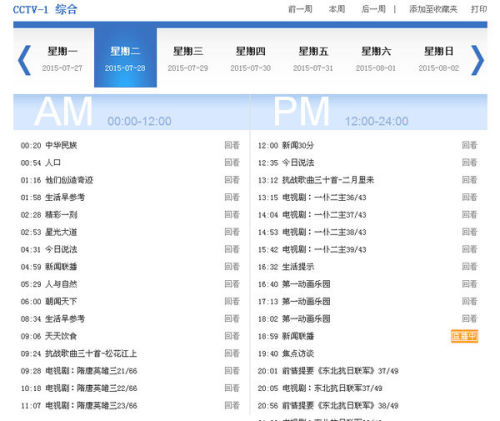Click 回看 for 00:54 人口

point(232,162)
